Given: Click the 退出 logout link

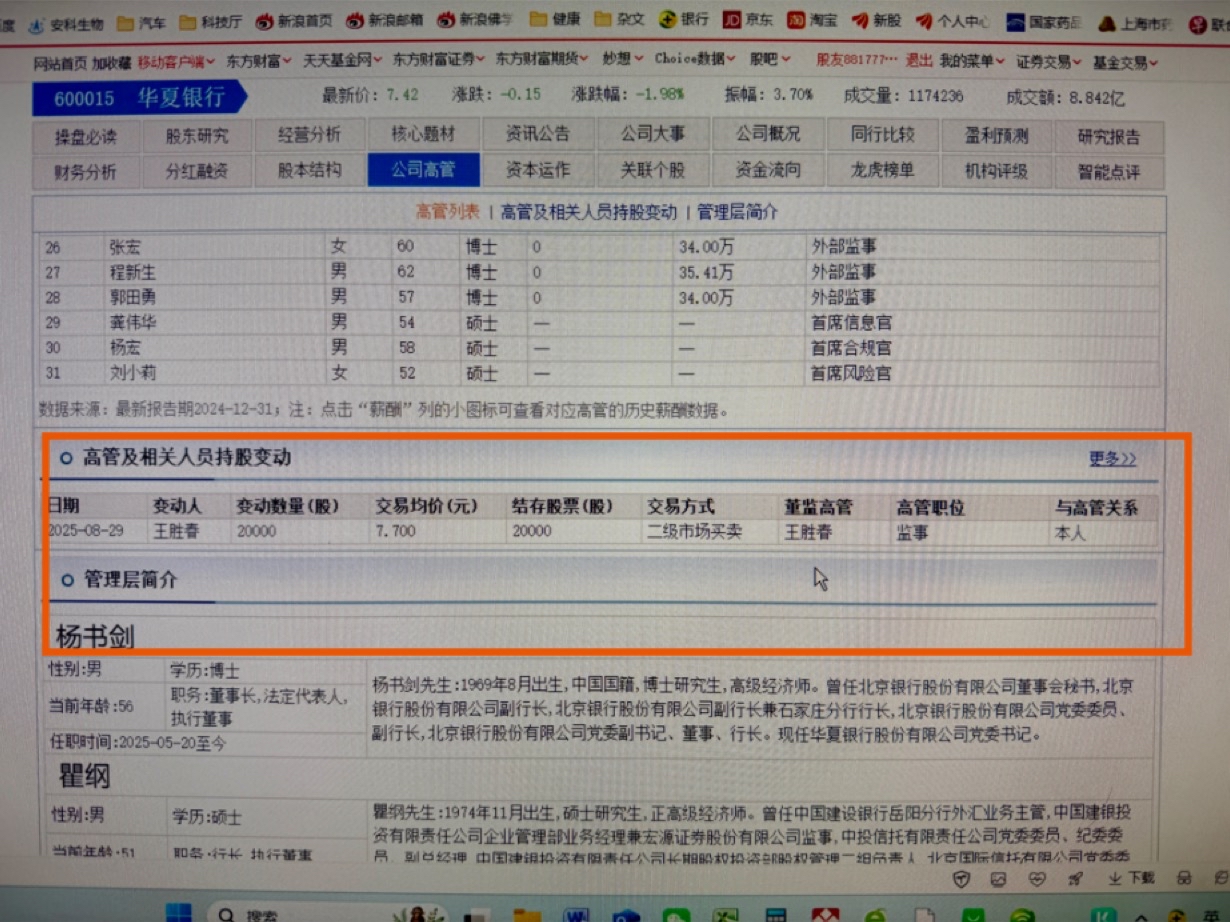Looking at the screenshot, I should click(x=919, y=60).
